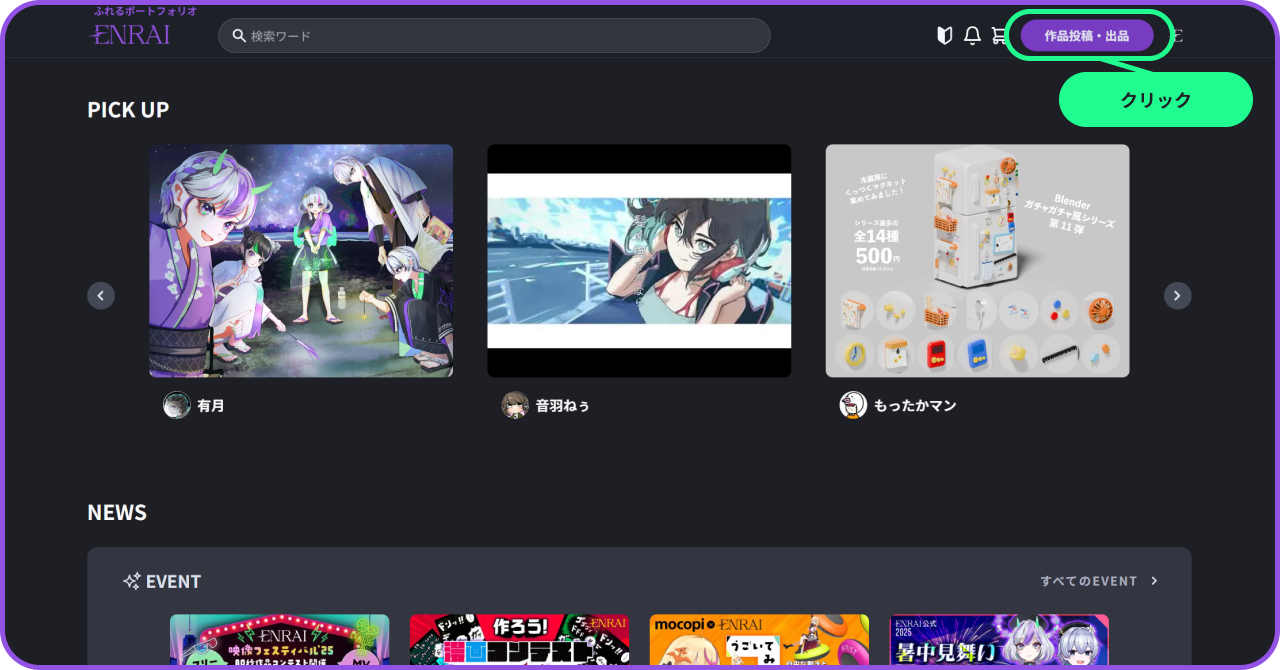The height and width of the screenshot is (670, 1280).
Task: Show previous PICK UP items with left arrow
Action: (101, 295)
